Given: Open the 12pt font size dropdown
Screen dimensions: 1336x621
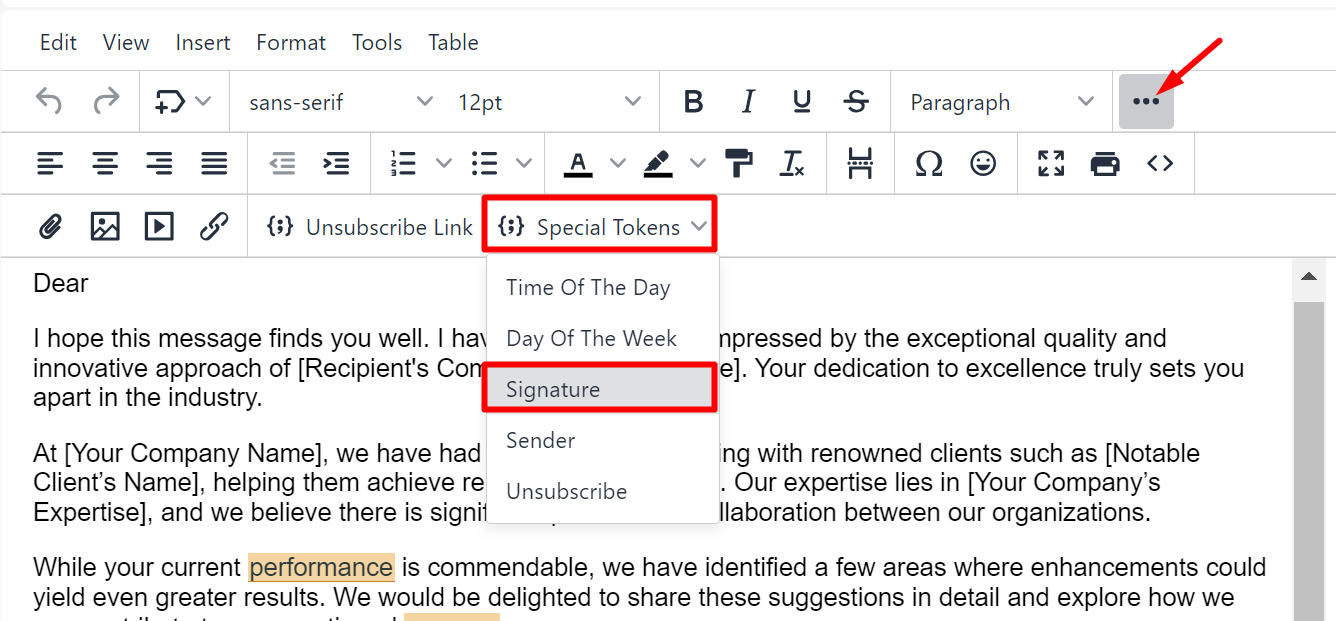Looking at the screenshot, I should [x=548, y=102].
